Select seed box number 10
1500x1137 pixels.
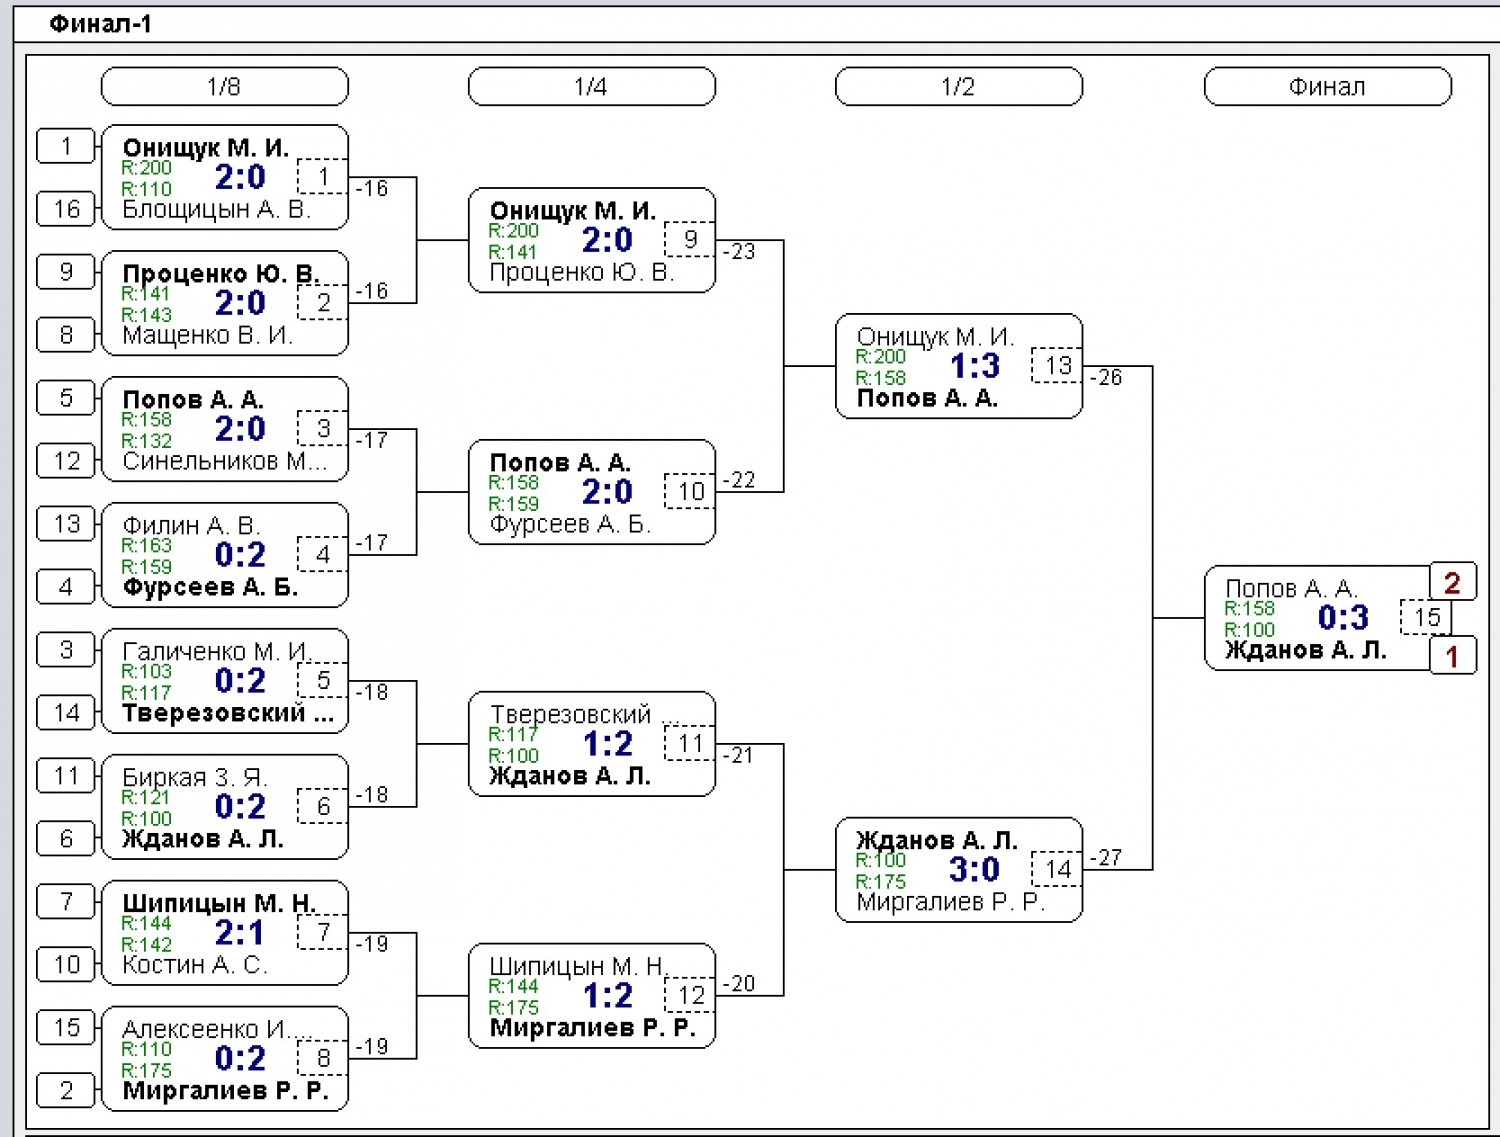(x=66, y=964)
